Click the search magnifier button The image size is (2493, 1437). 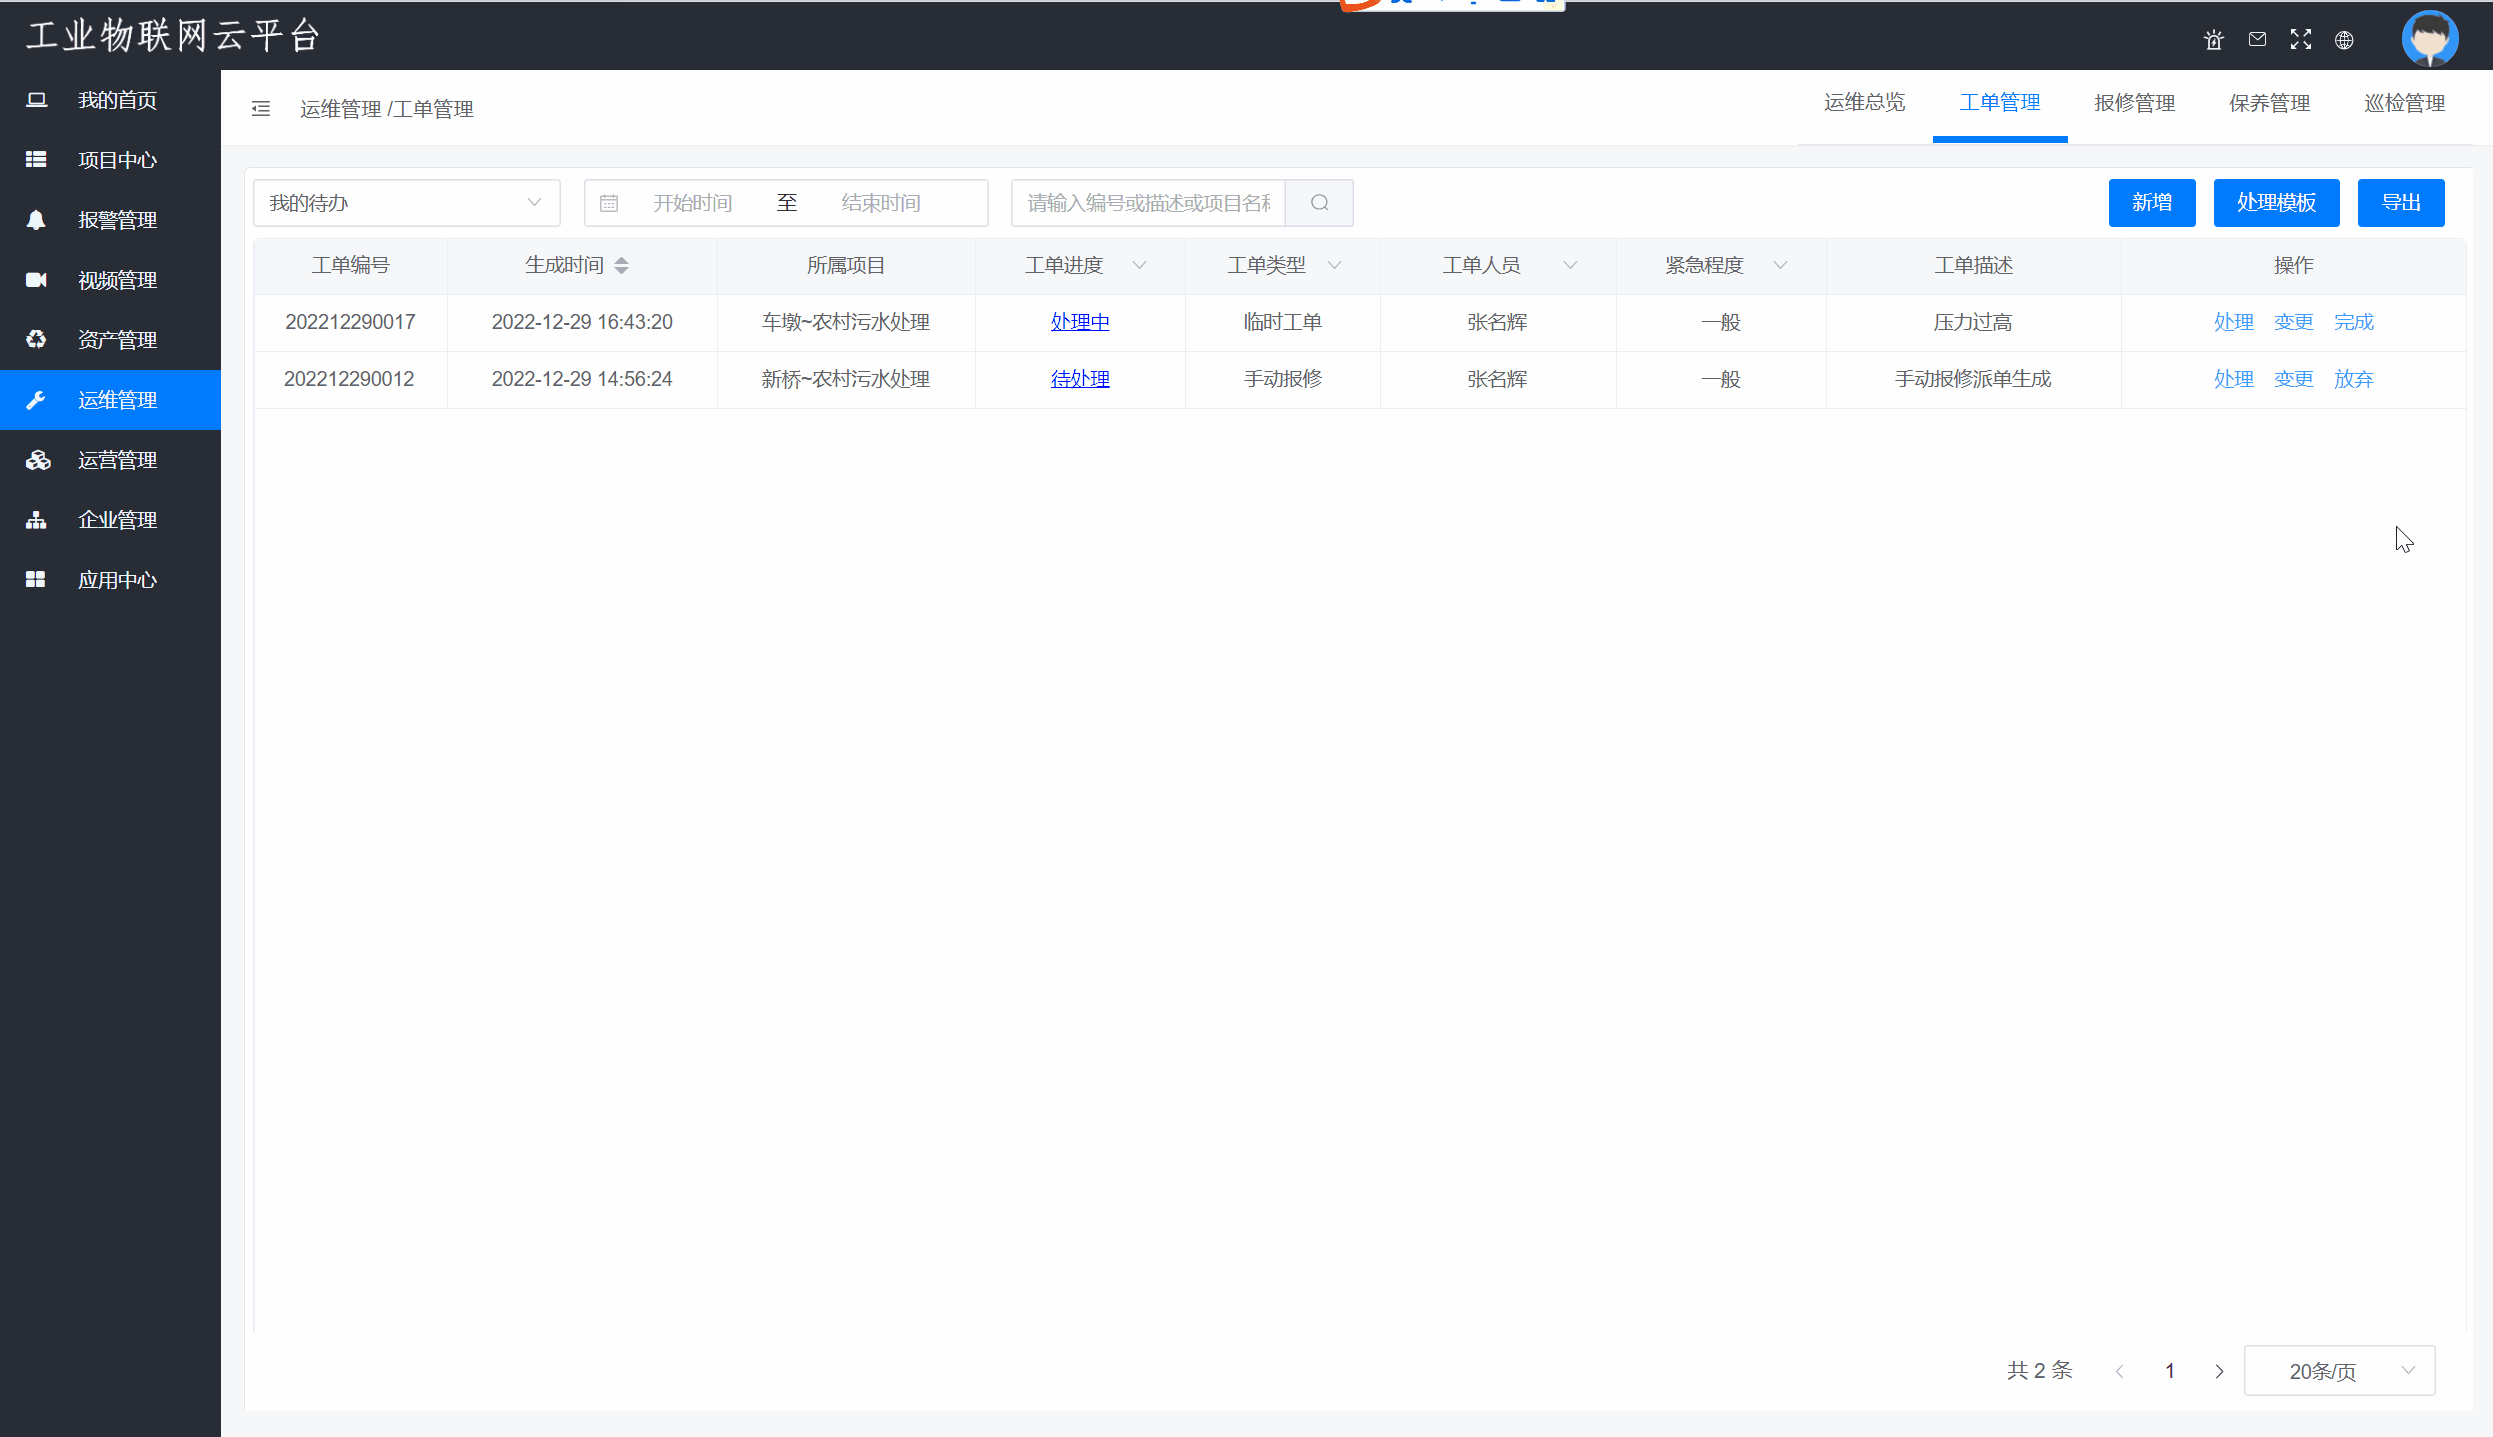(1319, 203)
